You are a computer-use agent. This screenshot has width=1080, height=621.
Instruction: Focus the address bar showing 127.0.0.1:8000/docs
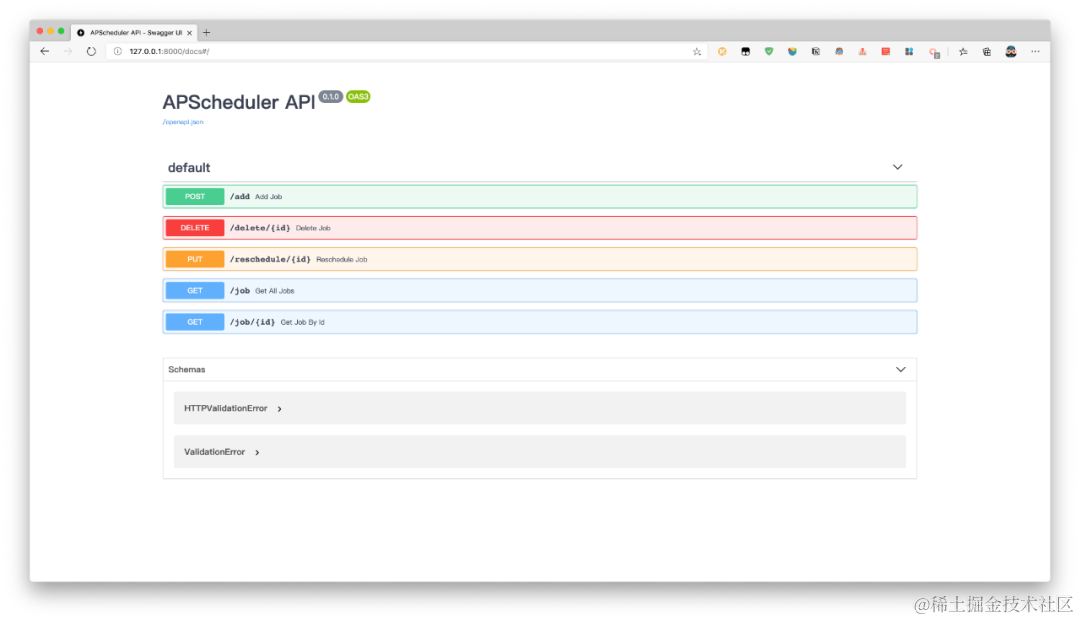(x=406, y=52)
